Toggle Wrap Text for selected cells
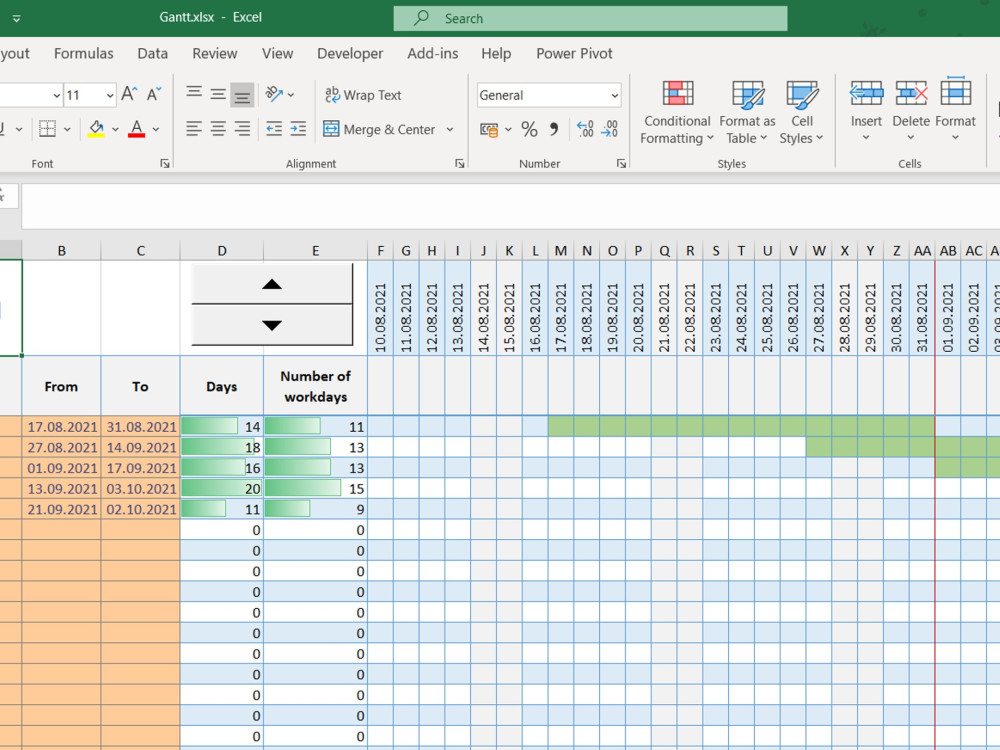Screen dimensions: 1000x750 [x=363, y=95]
